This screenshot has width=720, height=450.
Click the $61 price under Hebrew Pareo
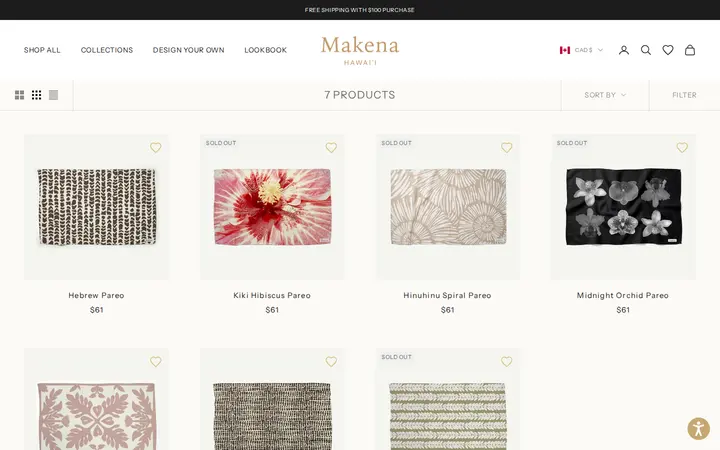click(96, 310)
